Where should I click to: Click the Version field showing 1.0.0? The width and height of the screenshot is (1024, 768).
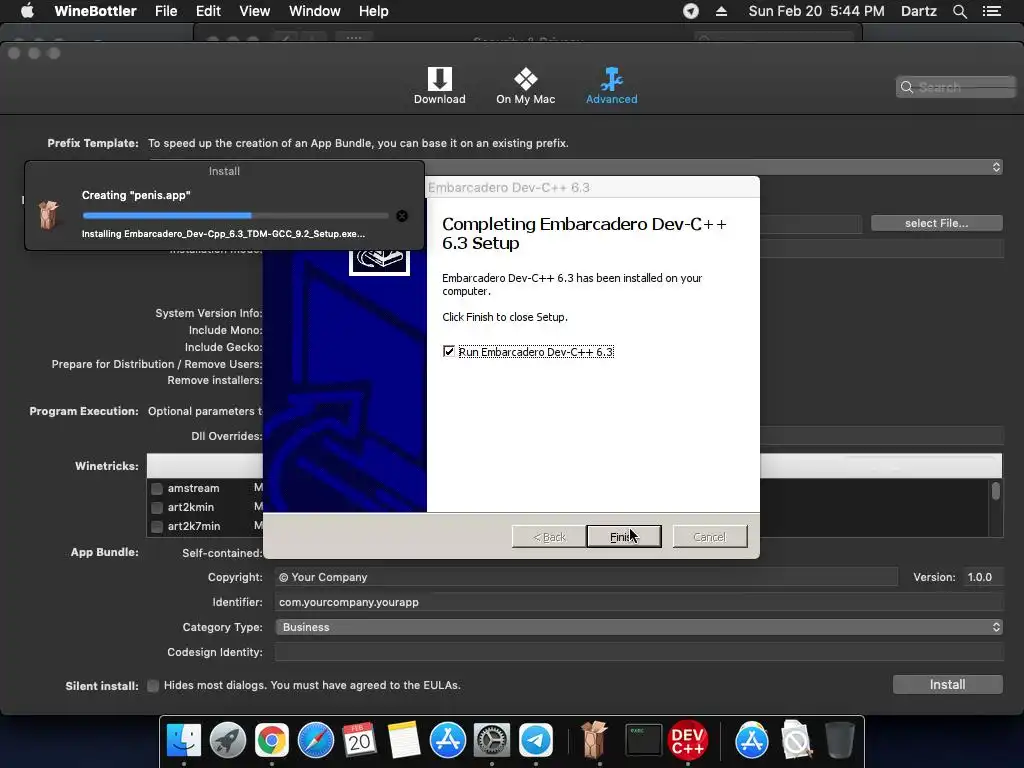(x=983, y=577)
